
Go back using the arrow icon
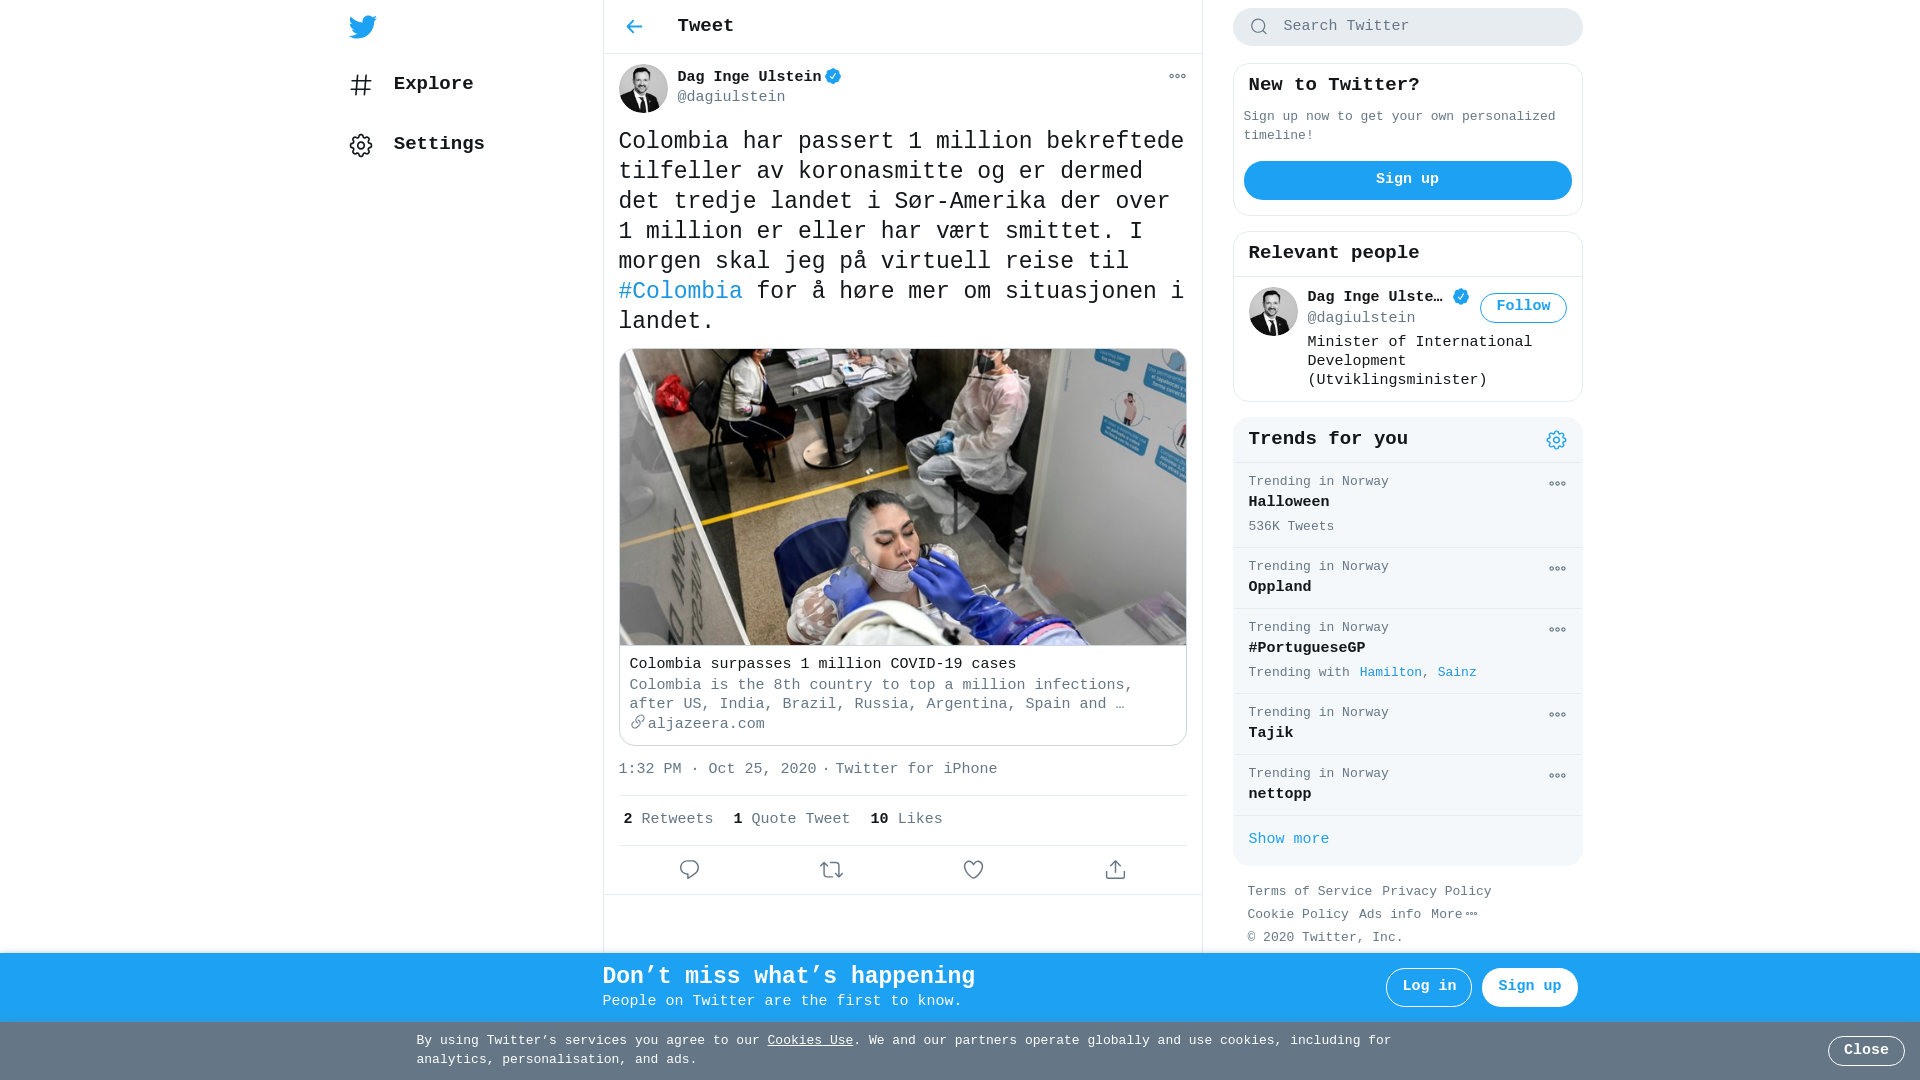point(634,27)
